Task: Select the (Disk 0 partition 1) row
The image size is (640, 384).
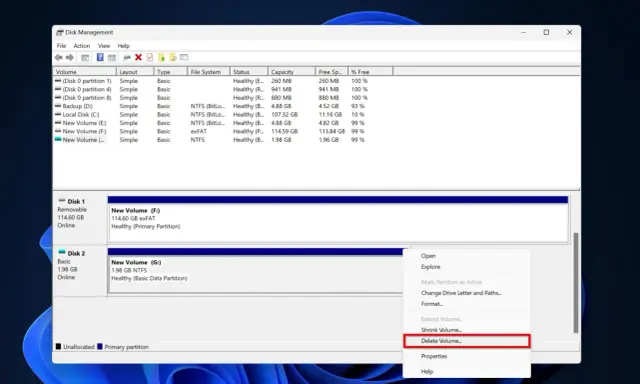Action: [x=211, y=81]
